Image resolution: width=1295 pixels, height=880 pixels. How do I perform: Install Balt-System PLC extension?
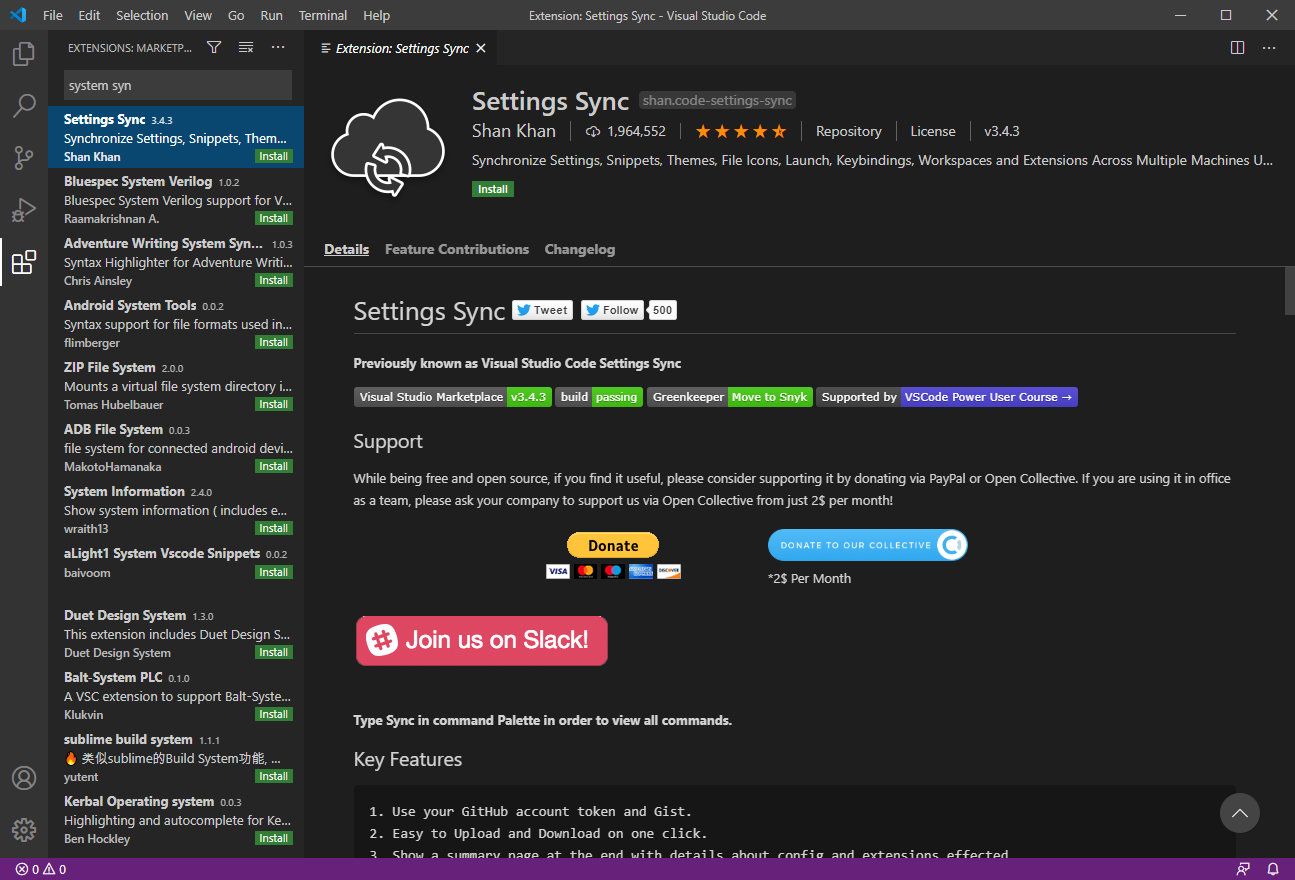pos(274,714)
